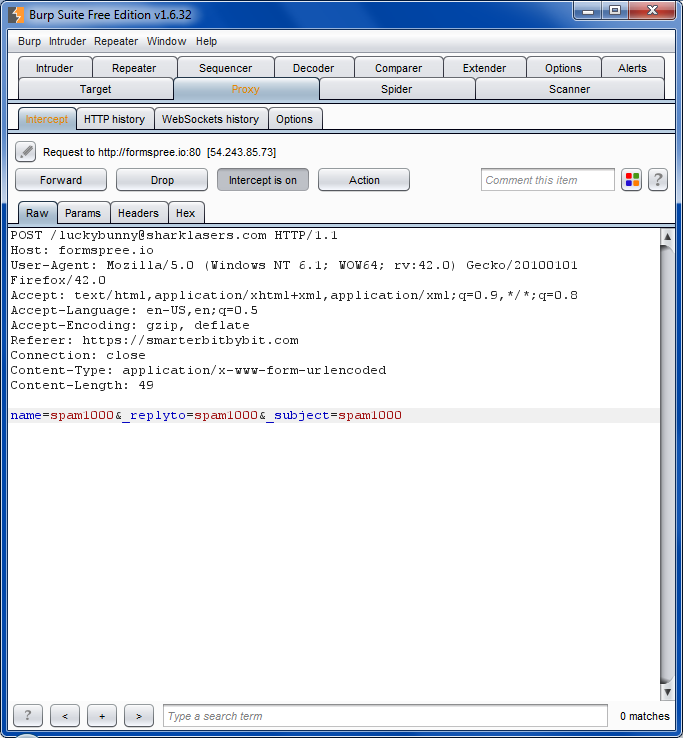Screen dimensions: 683x738
Task: Select the Proxy tab
Action: click(246, 89)
